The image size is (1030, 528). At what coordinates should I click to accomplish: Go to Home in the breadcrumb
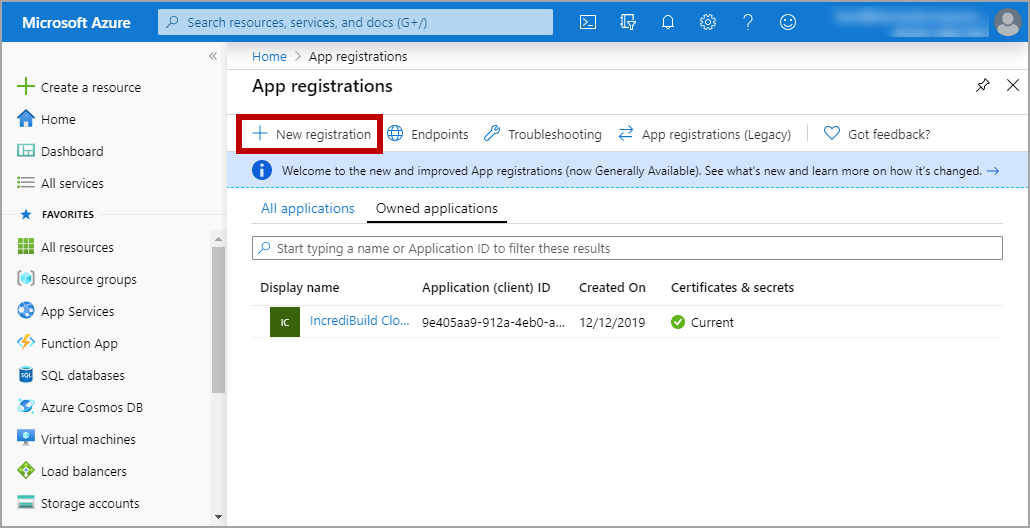269,56
